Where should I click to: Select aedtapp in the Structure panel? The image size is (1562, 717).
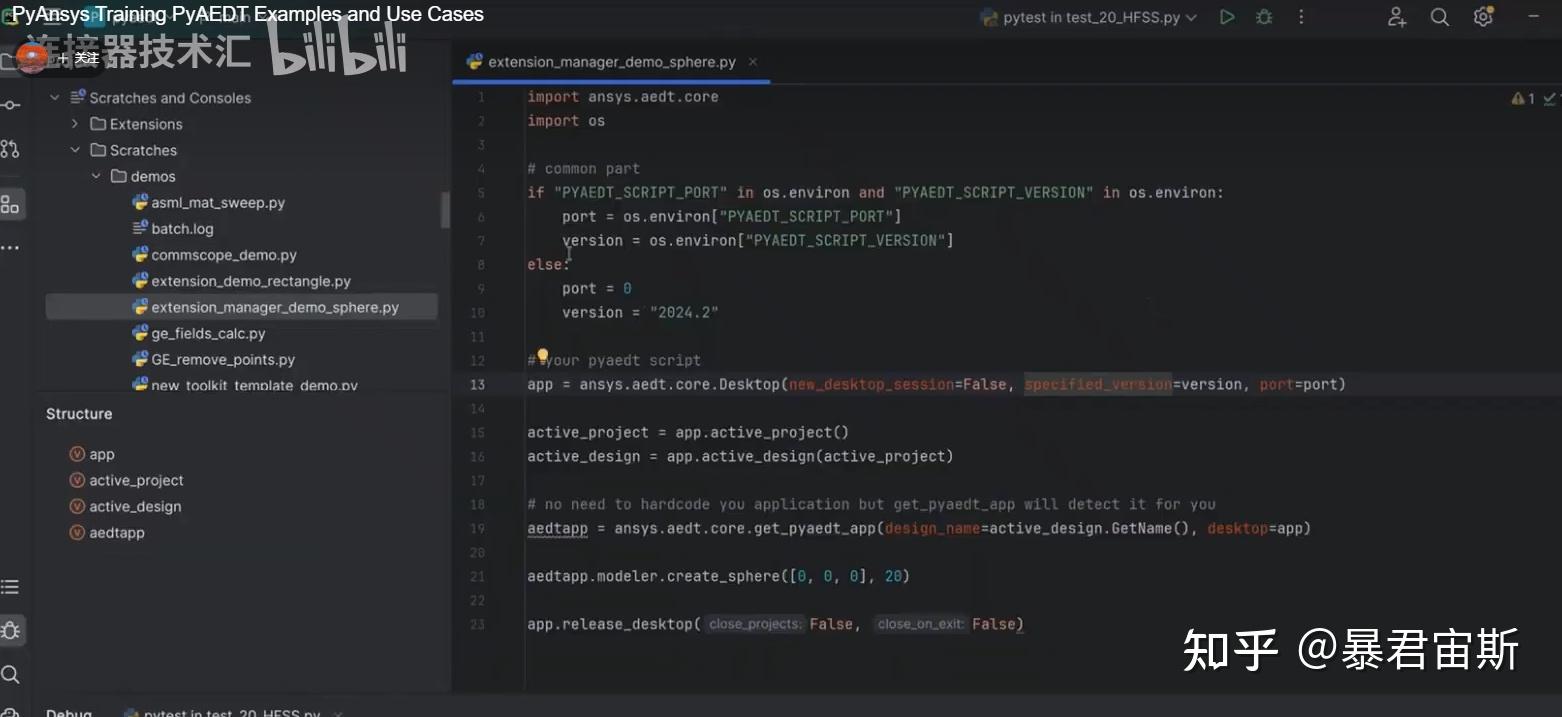(117, 533)
